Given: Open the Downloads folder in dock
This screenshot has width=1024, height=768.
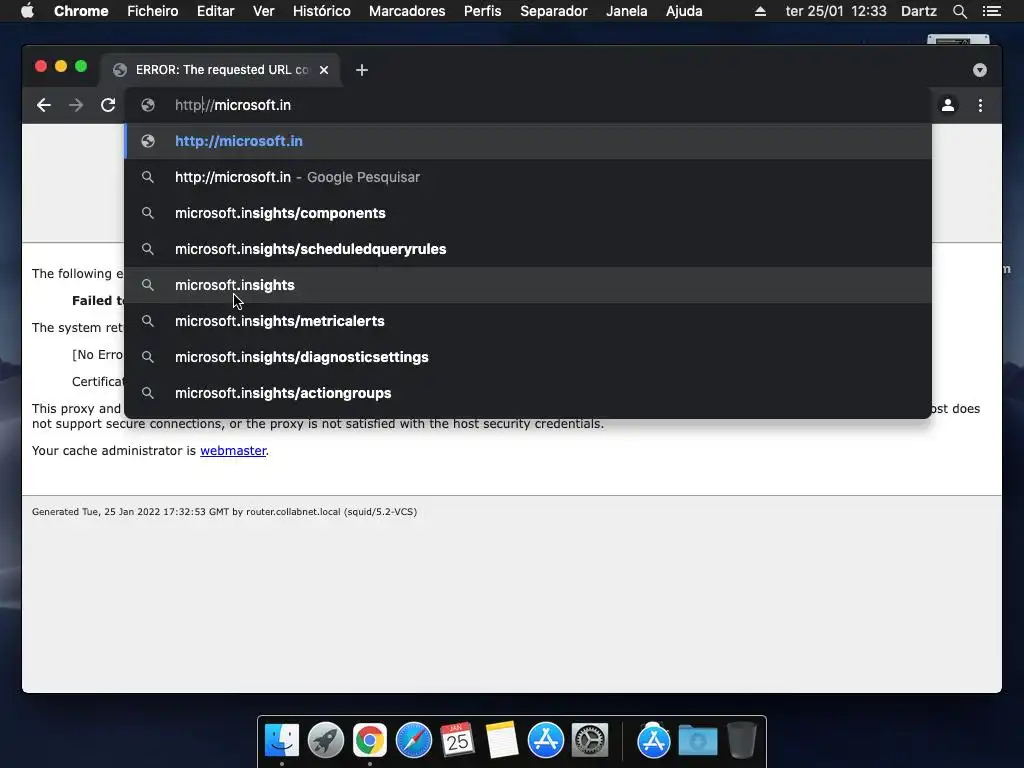Looking at the screenshot, I should coord(697,741).
